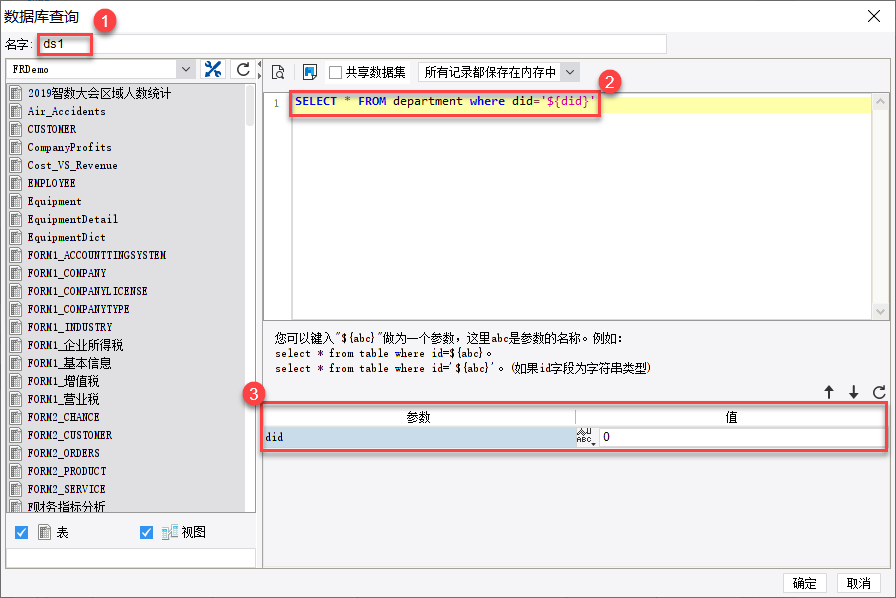The height and width of the screenshot is (598, 896).
Task: Select the FORM1_基本信息 table
Action: 69,363
